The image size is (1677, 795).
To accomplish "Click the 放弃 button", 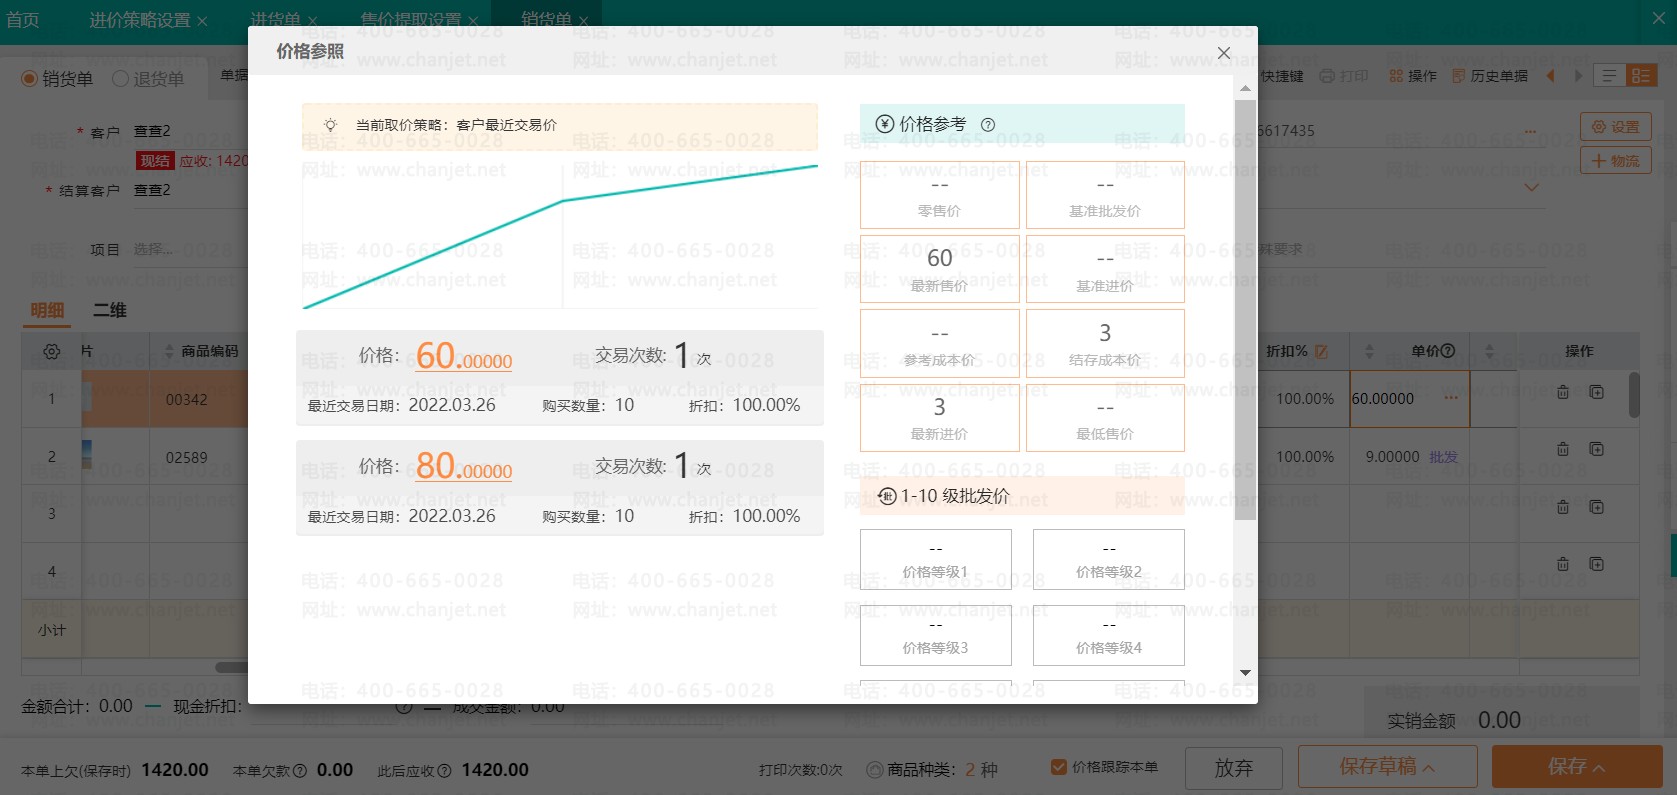I will click(x=1234, y=767).
